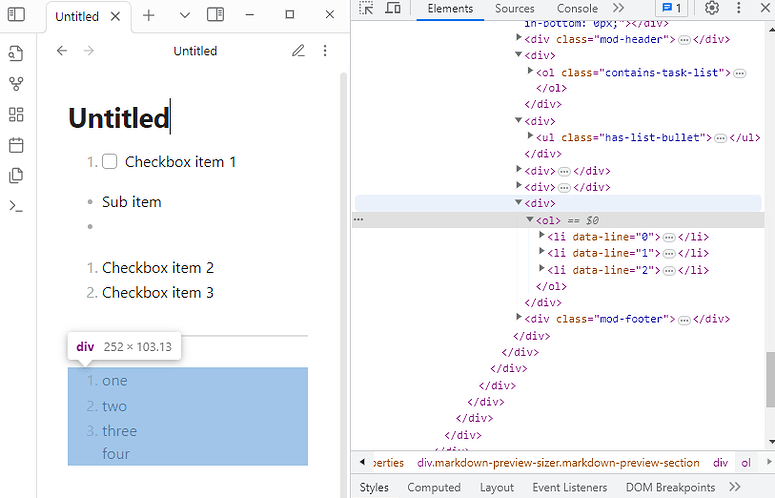Show more DevTools tabs chevron
This screenshot has height=498, width=775.
click(618, 8)
